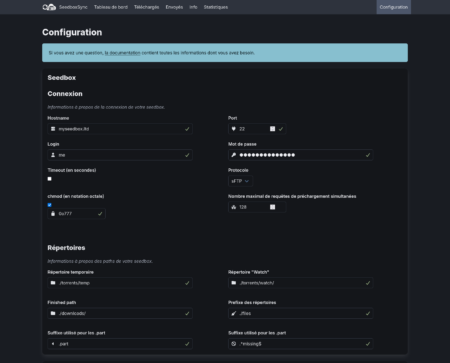Click the user icon in Login field
The height and width of the screenshot is (363, 450).
(x=53, y=155)
